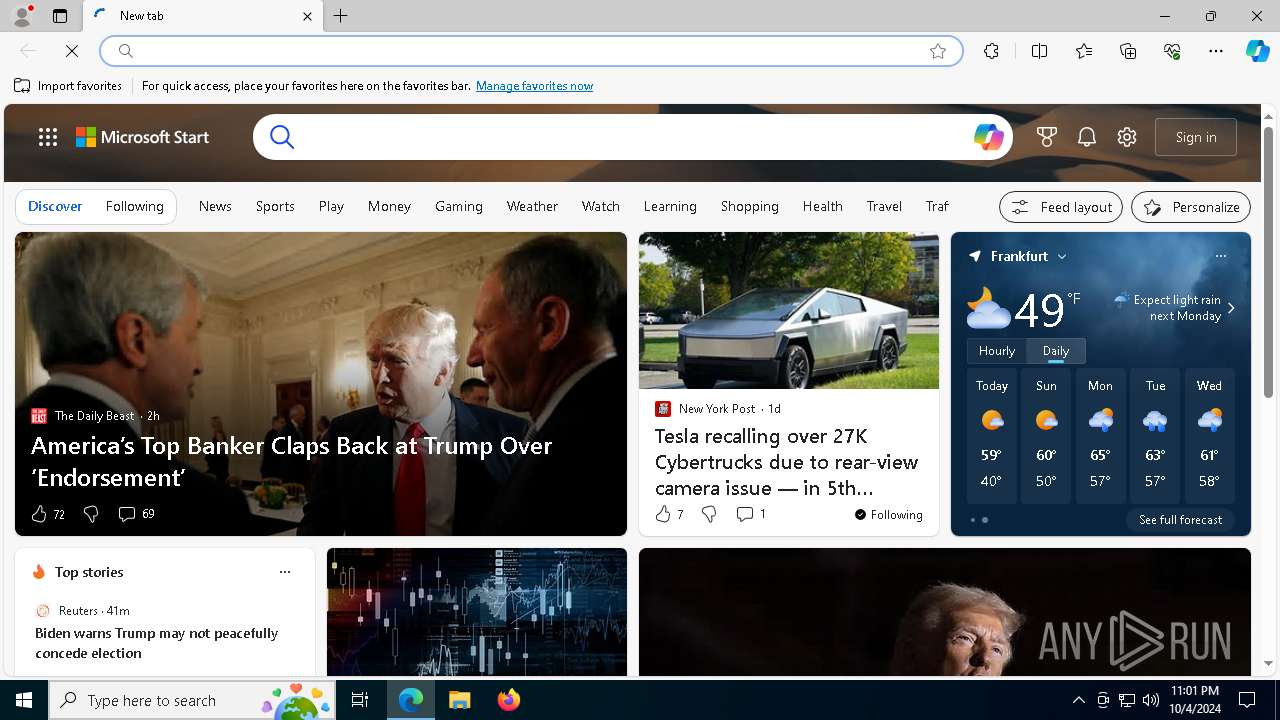Open the Edge profile icon
Viewport: 1280px width, 720px height.
[21, 16]
